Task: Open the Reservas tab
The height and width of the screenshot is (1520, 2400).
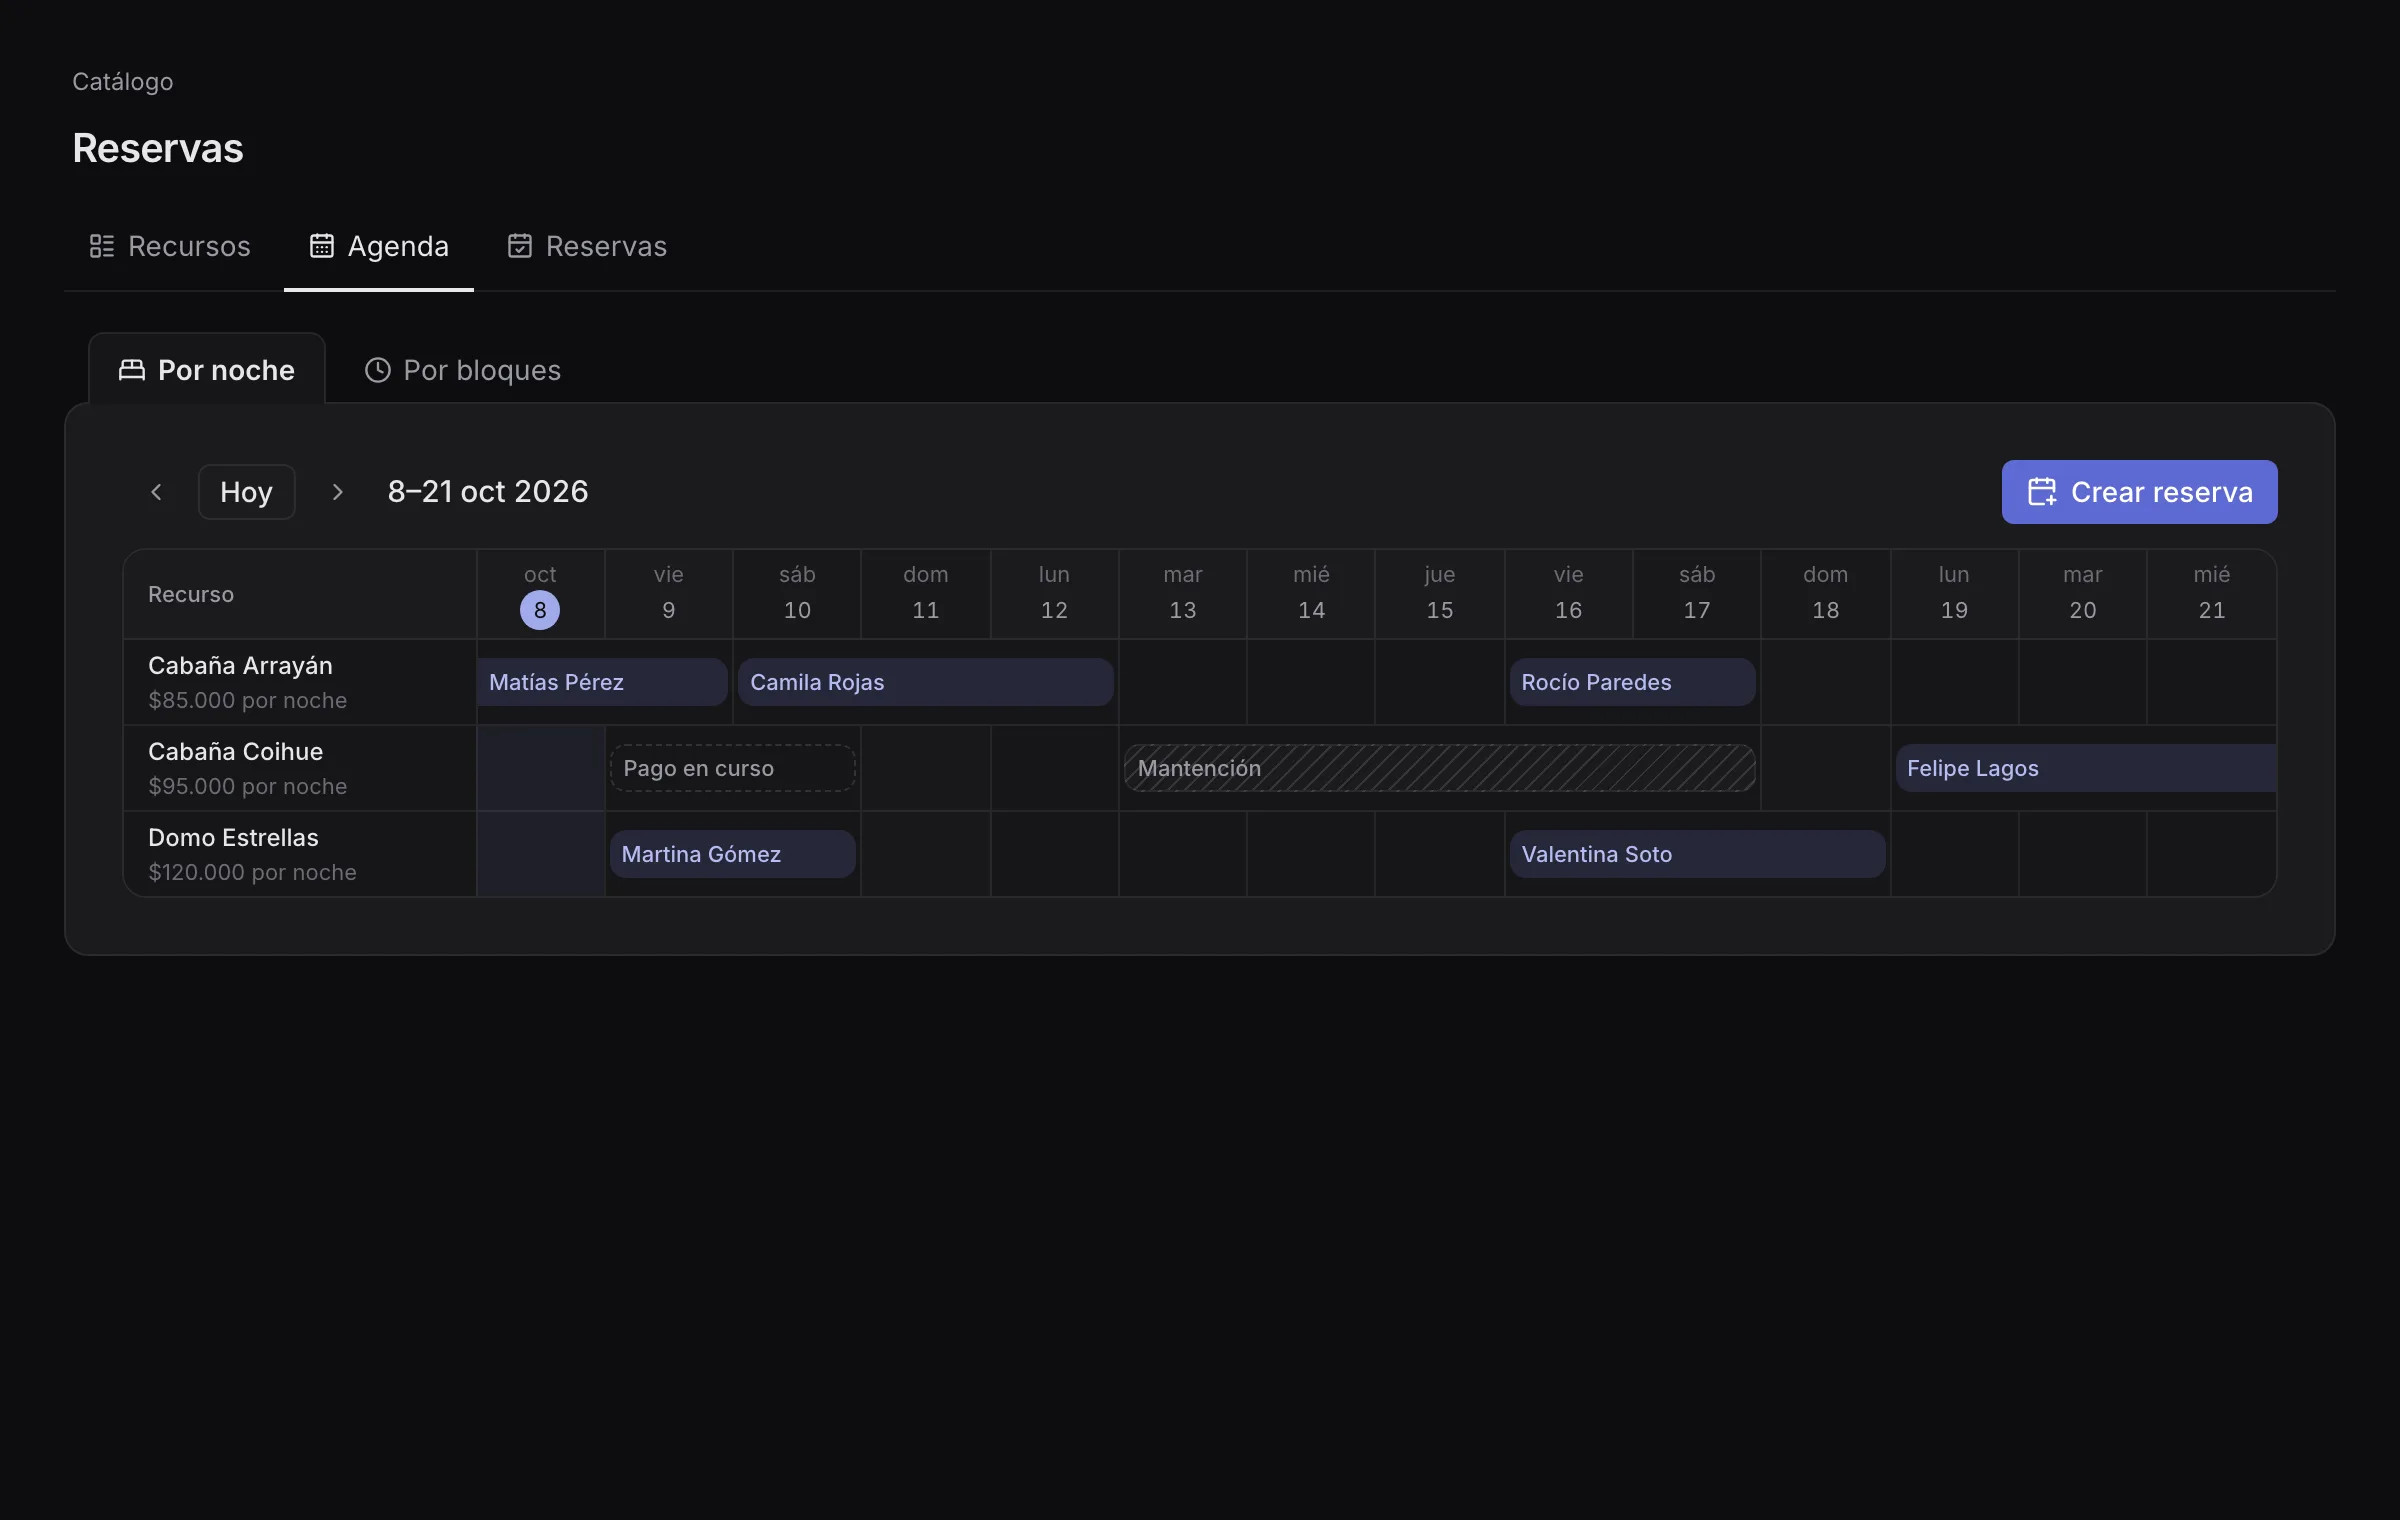Action: tap(586, 246)
